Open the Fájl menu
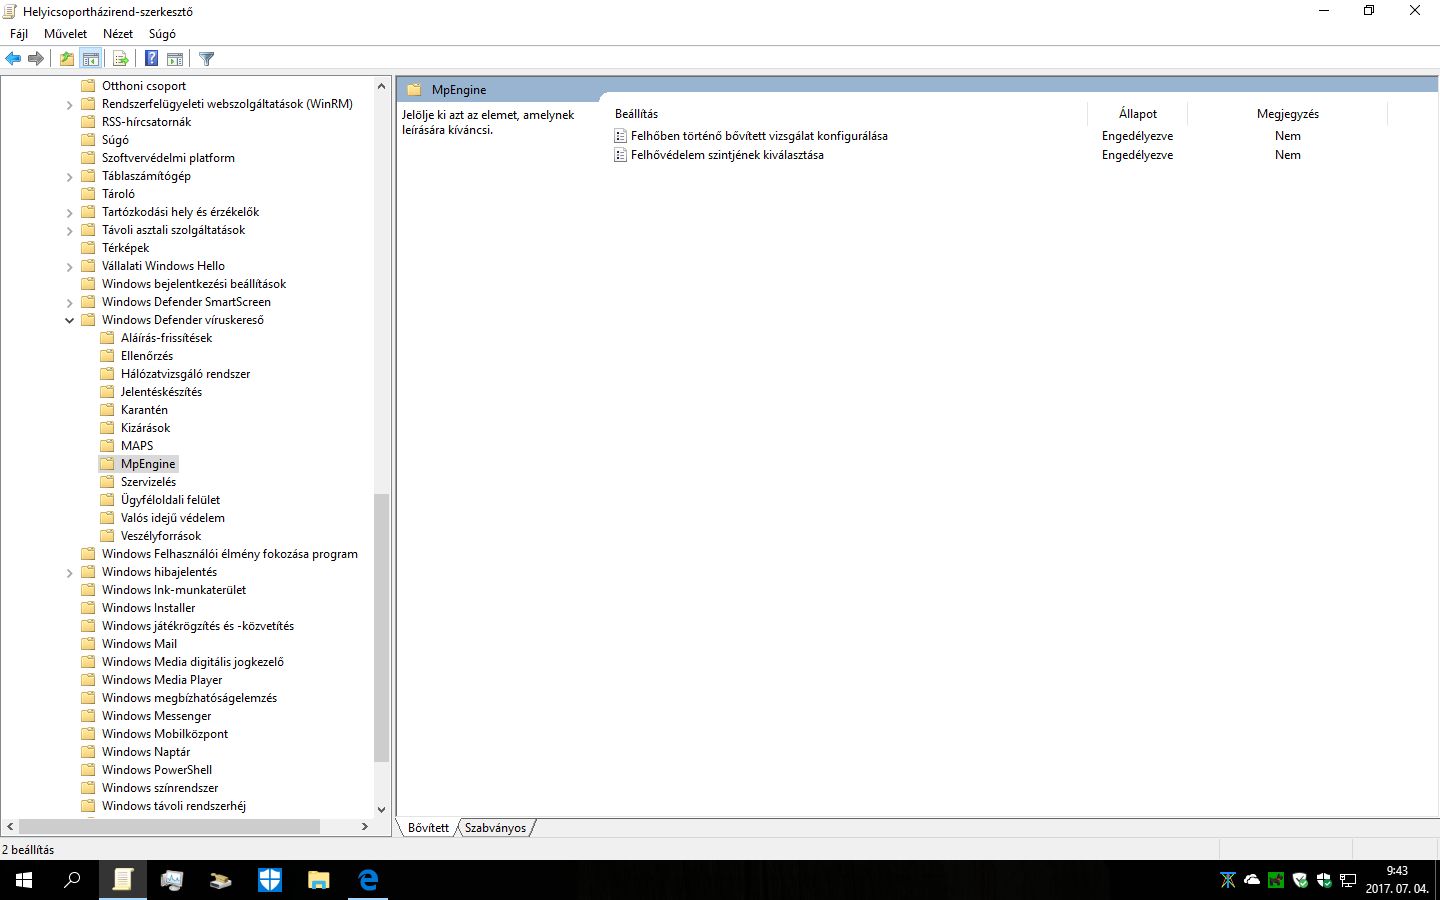The height and width of the screenshot is (900, 1440). coord(19,34)
